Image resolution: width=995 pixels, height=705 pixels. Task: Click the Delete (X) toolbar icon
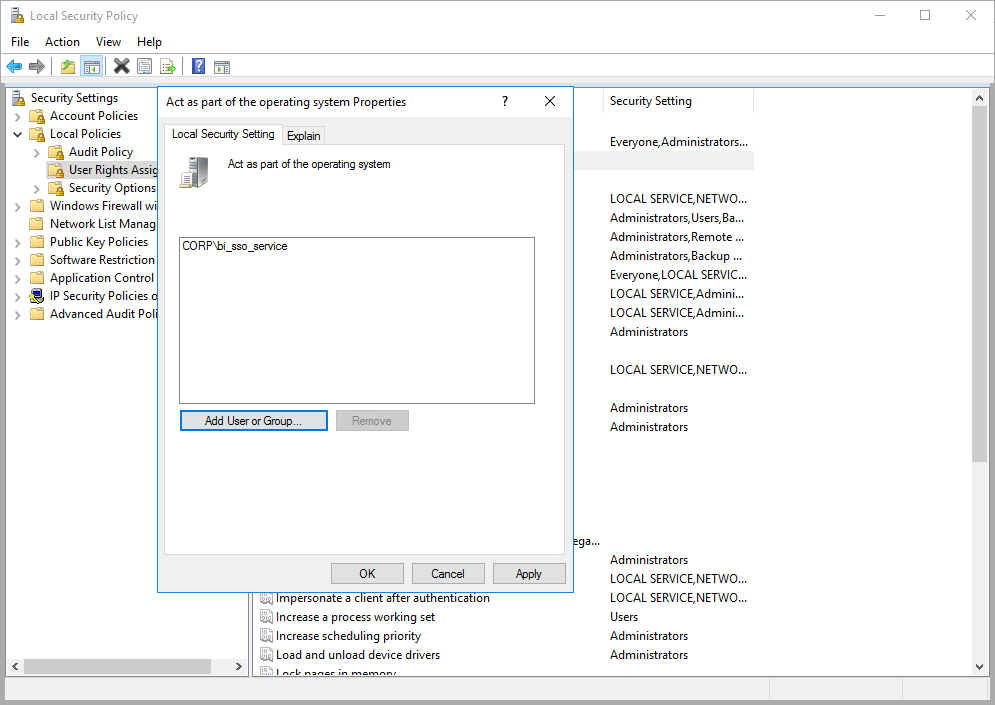pos(119,66)
